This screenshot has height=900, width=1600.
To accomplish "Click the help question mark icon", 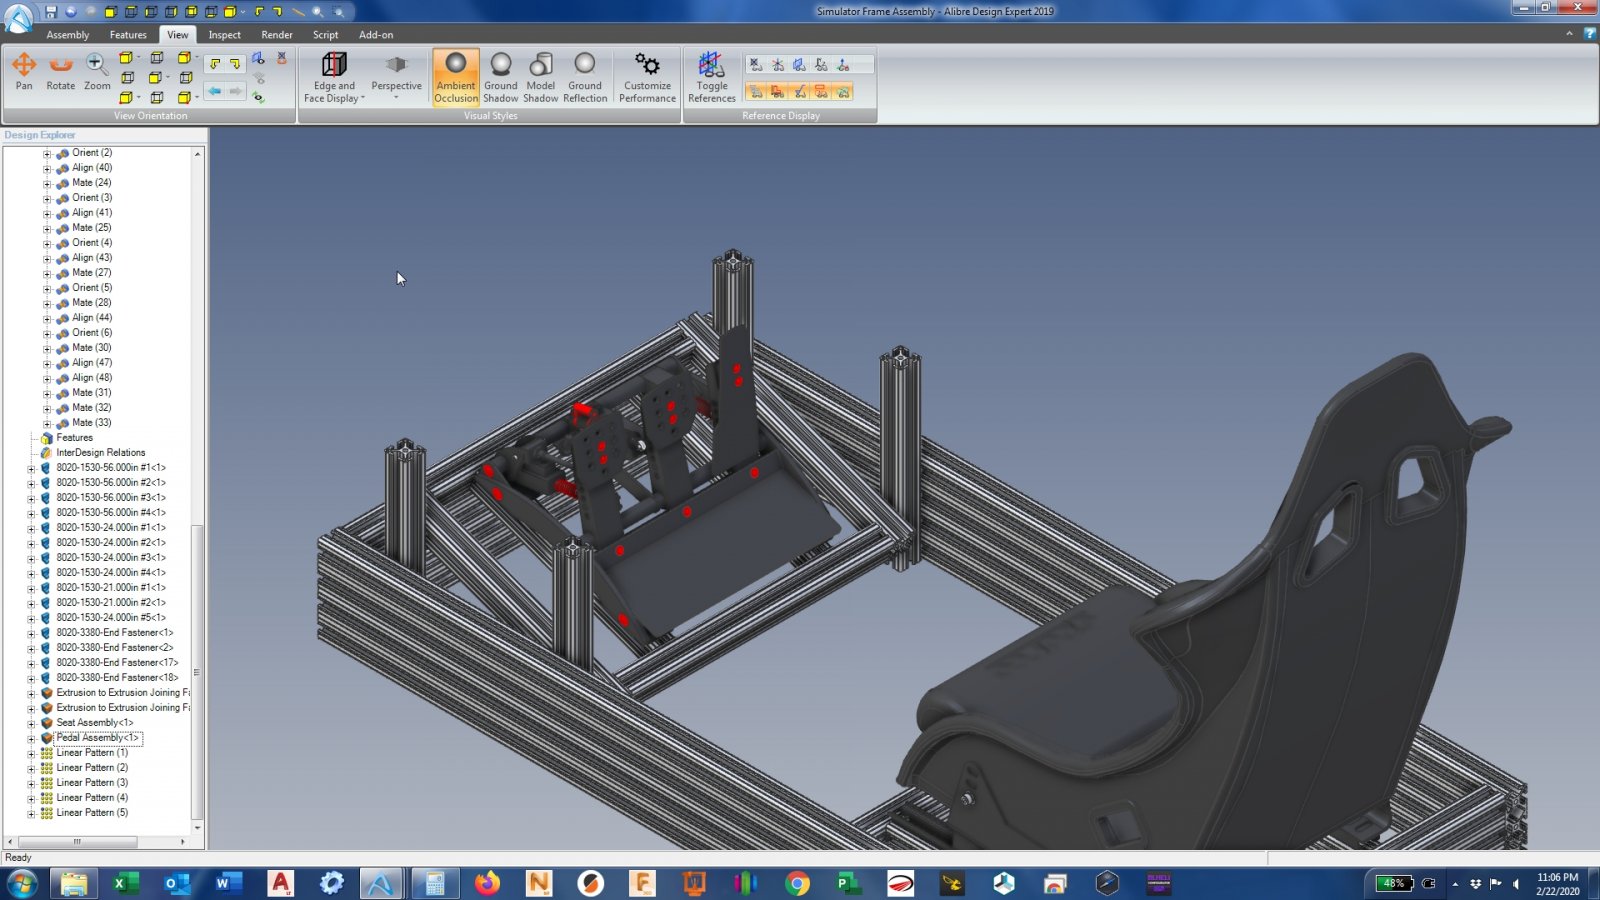I will 1590,34.
